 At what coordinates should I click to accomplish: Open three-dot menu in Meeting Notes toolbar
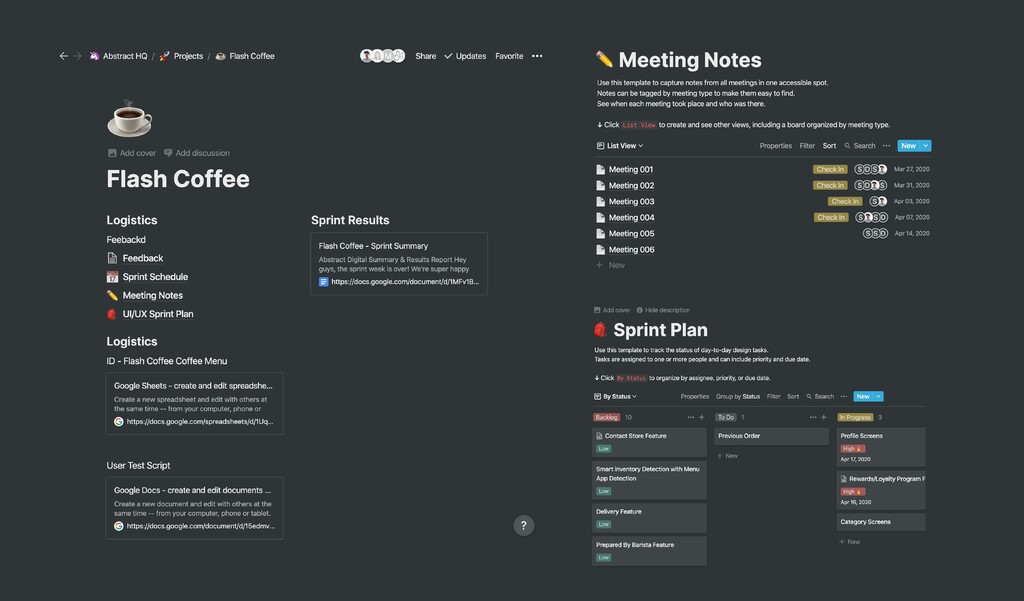coord(886,146)
